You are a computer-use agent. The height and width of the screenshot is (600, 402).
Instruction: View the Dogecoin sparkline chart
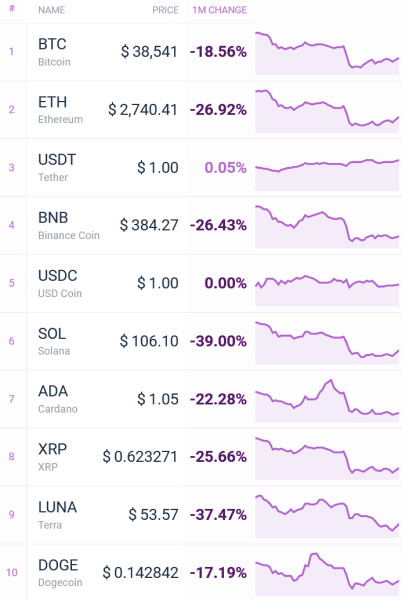[x=327, y=574]
